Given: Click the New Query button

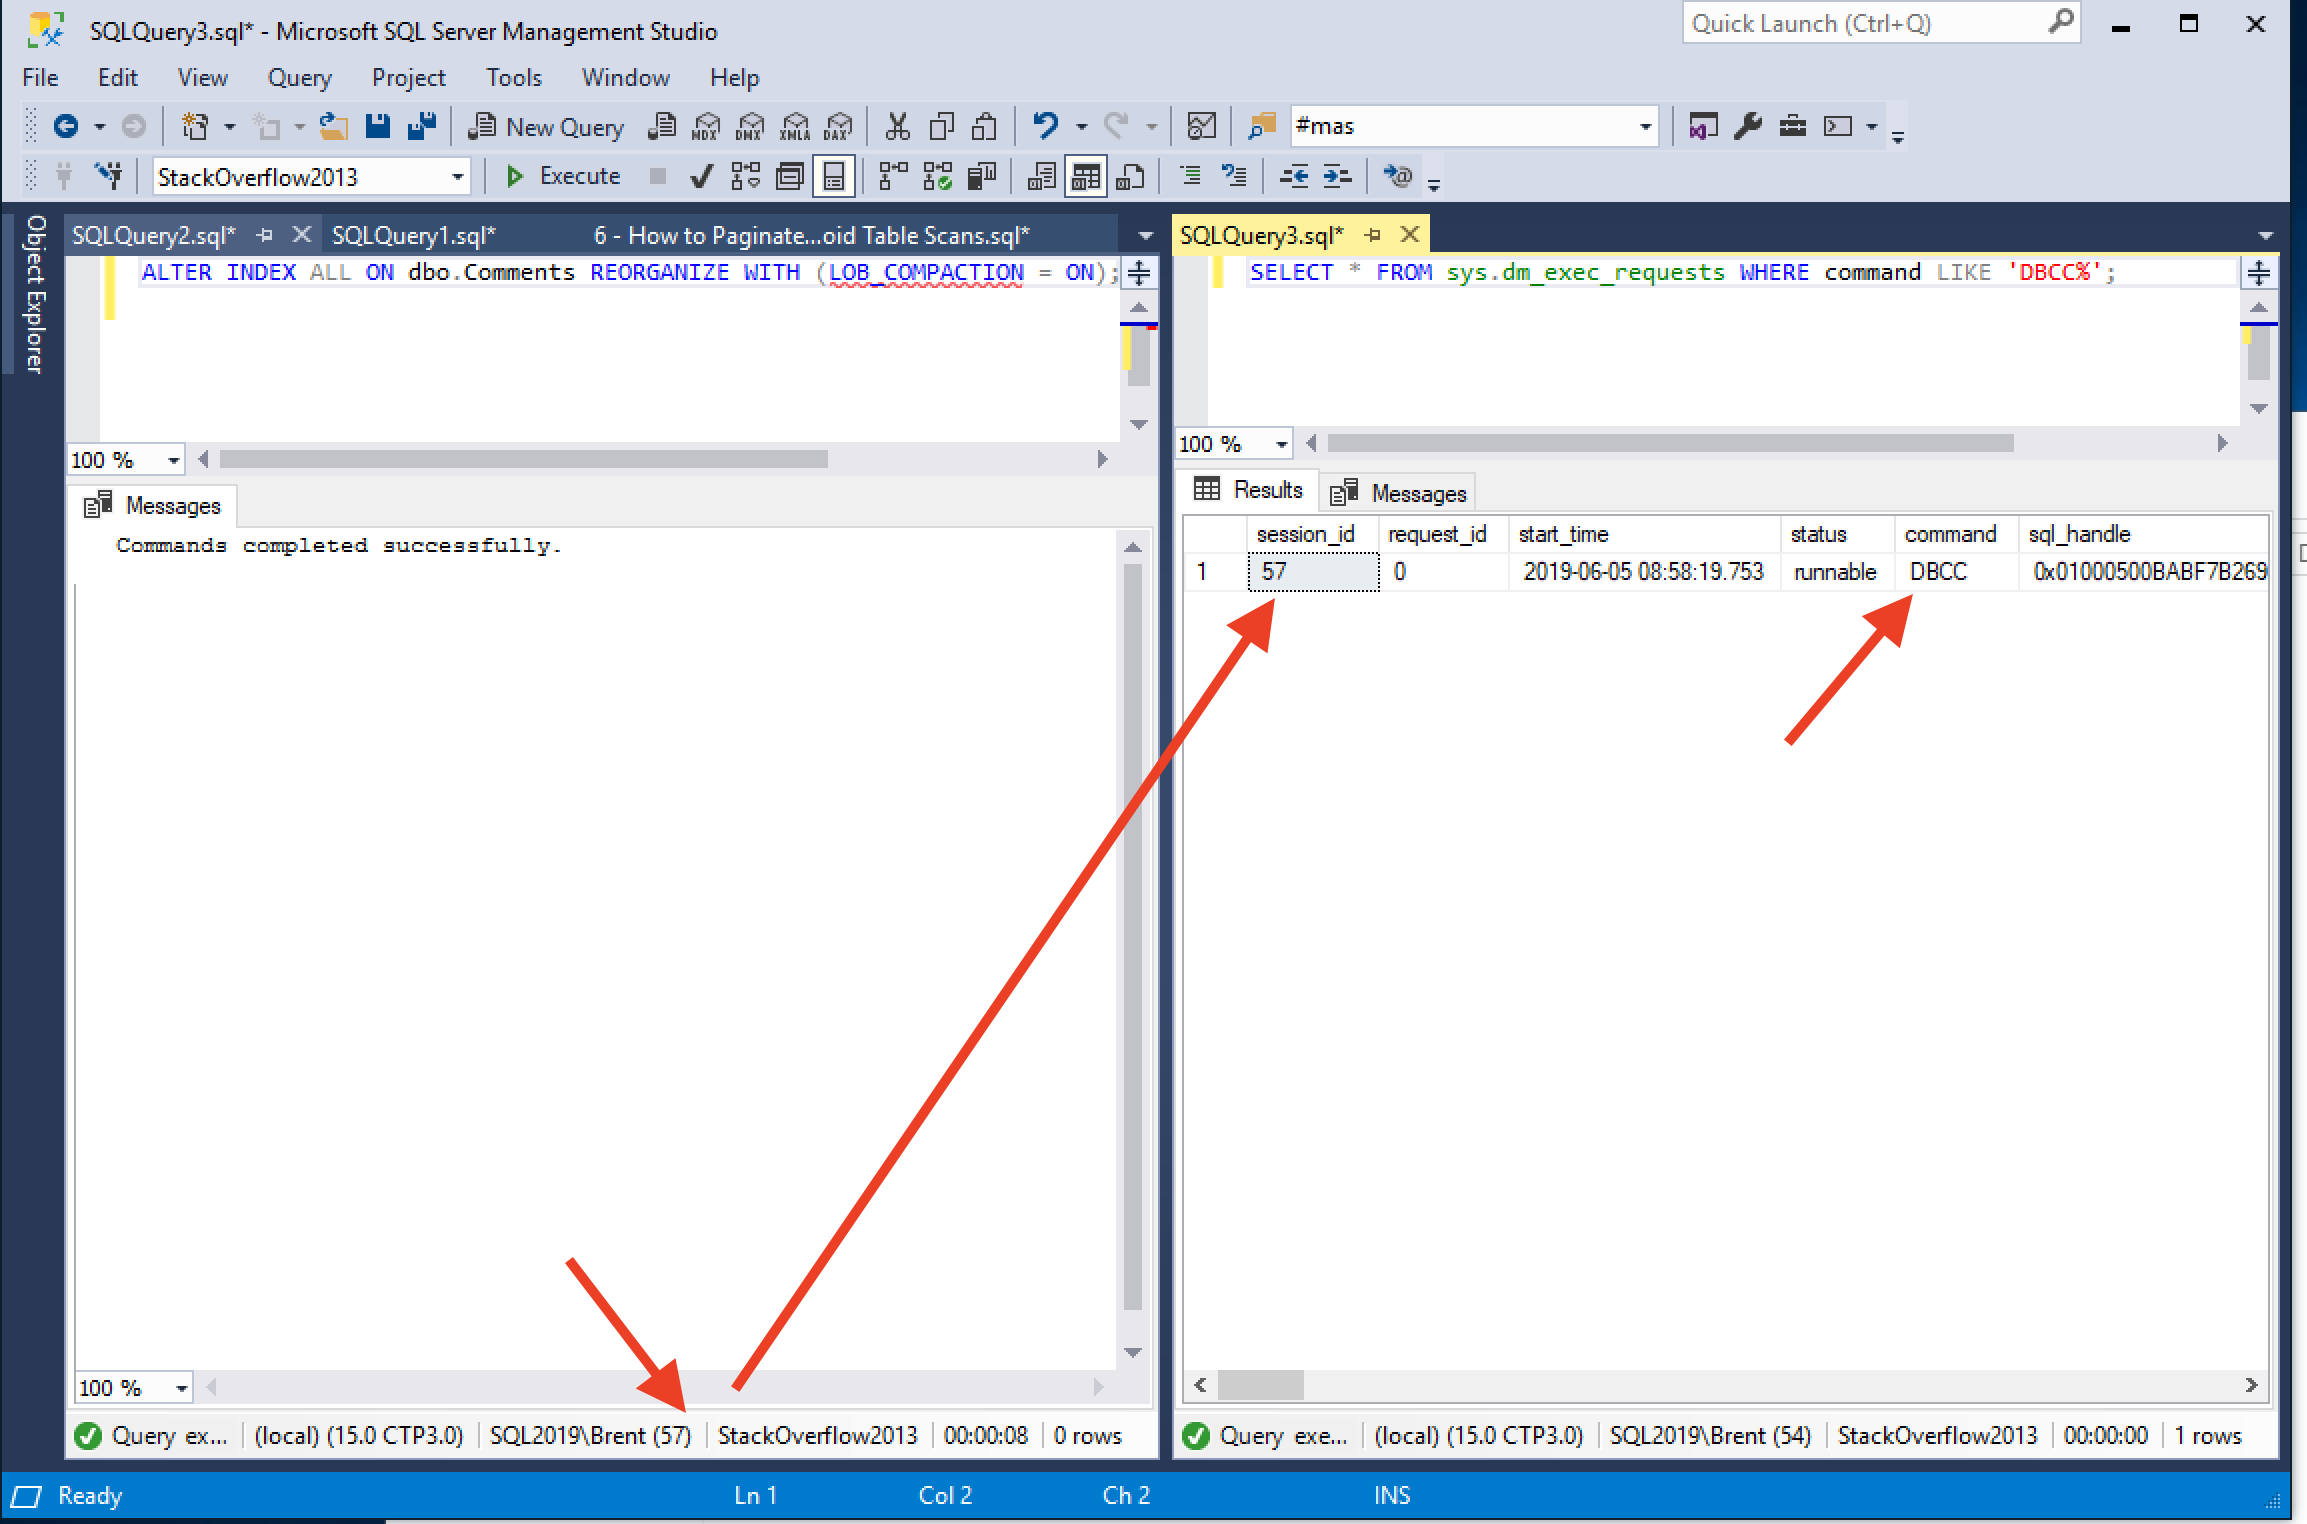Looking at the screenshot, I should click(546, 126).
